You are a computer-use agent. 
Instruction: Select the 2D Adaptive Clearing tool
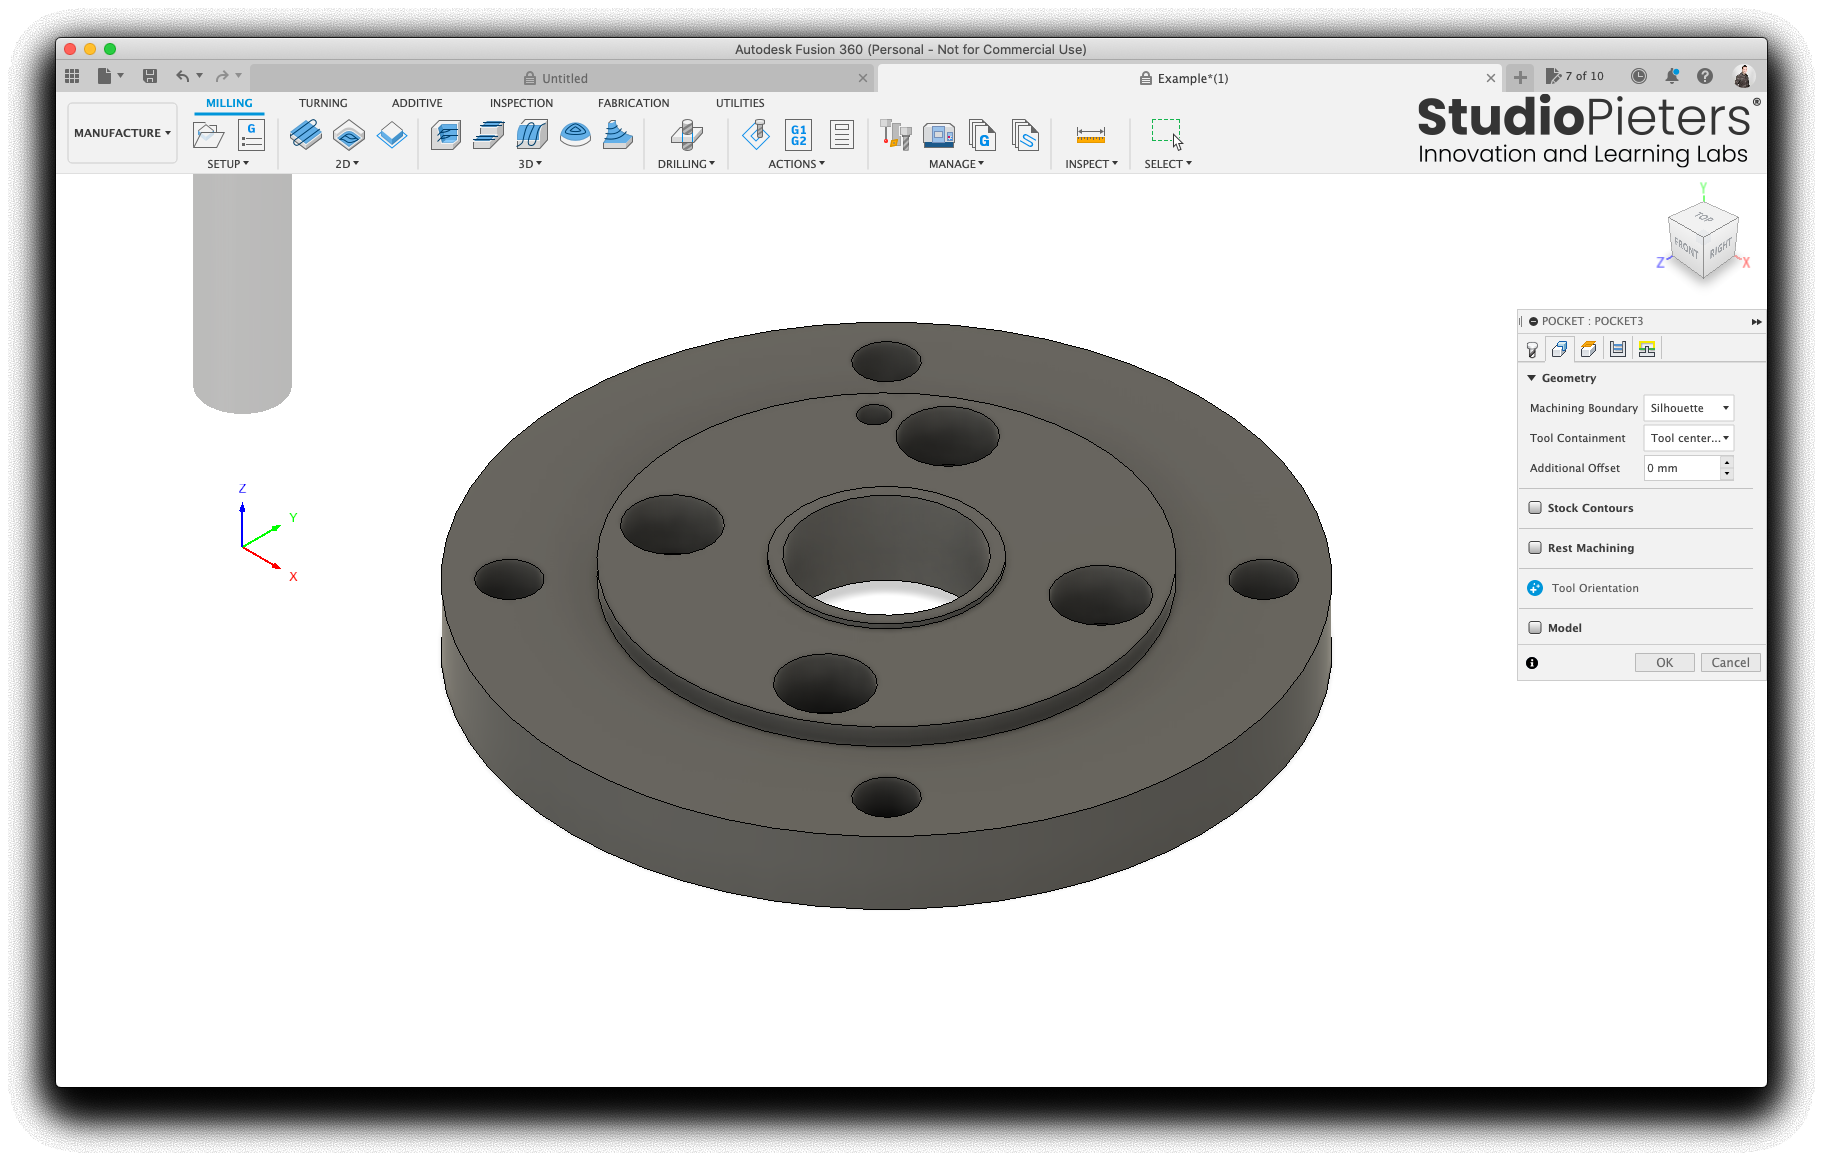[305, 134]
